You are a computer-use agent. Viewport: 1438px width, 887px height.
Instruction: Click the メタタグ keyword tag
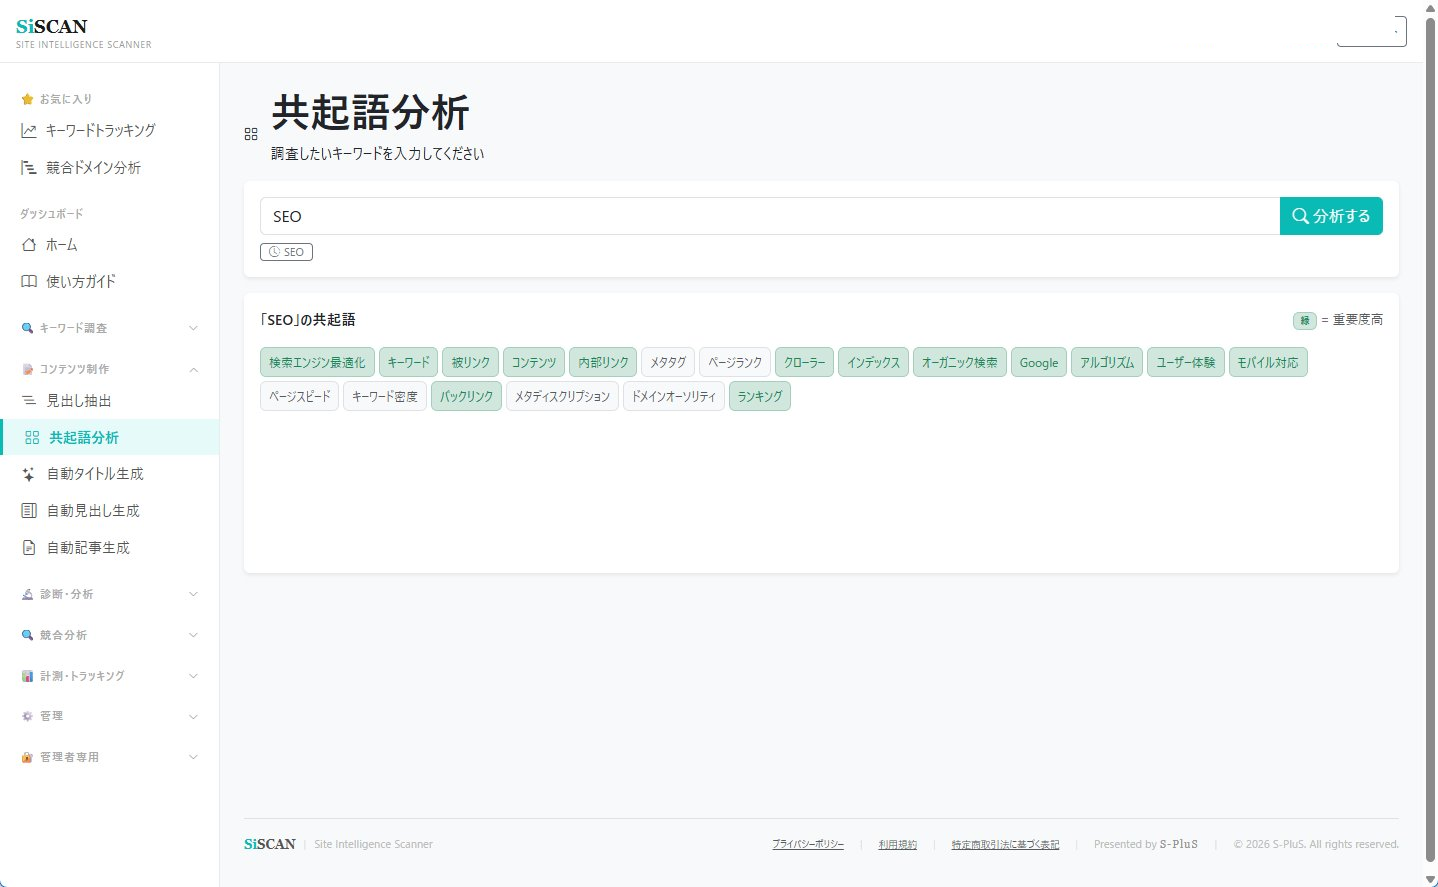[x=668, y=363]
